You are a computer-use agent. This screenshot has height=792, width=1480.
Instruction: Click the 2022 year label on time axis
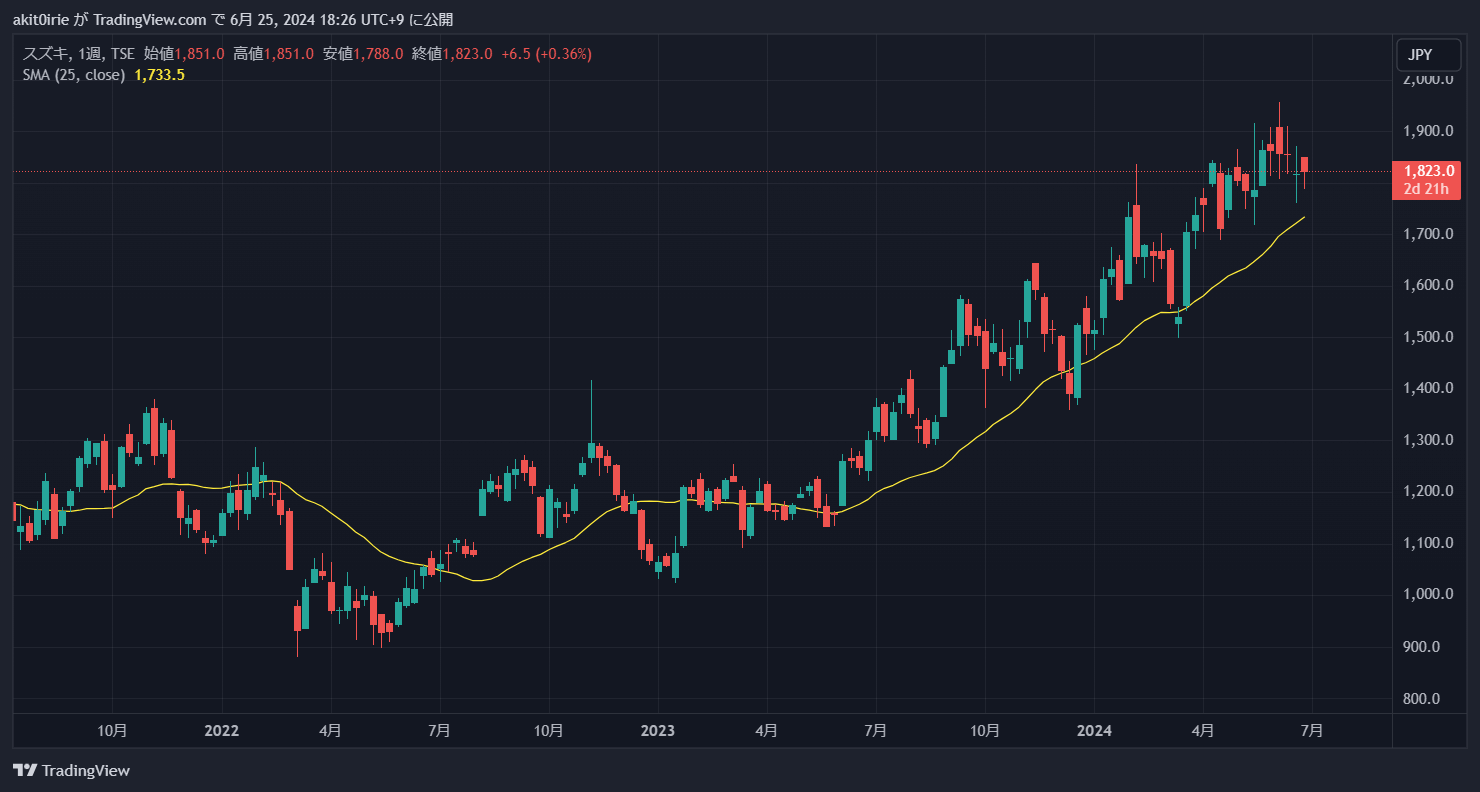[x=221, y=731]
